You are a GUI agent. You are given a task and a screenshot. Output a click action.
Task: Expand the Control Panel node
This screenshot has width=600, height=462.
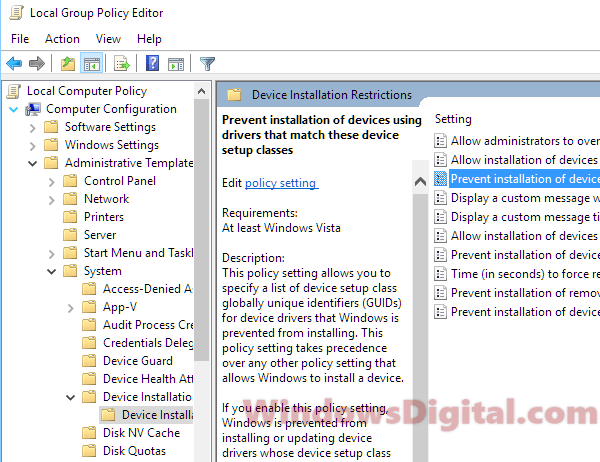click(52, 181)
